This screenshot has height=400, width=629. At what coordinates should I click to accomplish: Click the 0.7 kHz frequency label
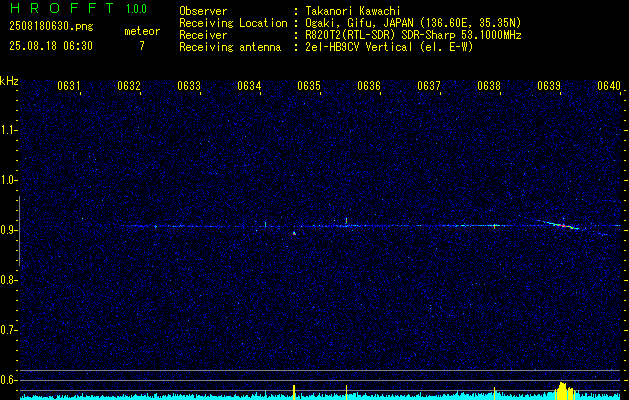tap(8, 330)
